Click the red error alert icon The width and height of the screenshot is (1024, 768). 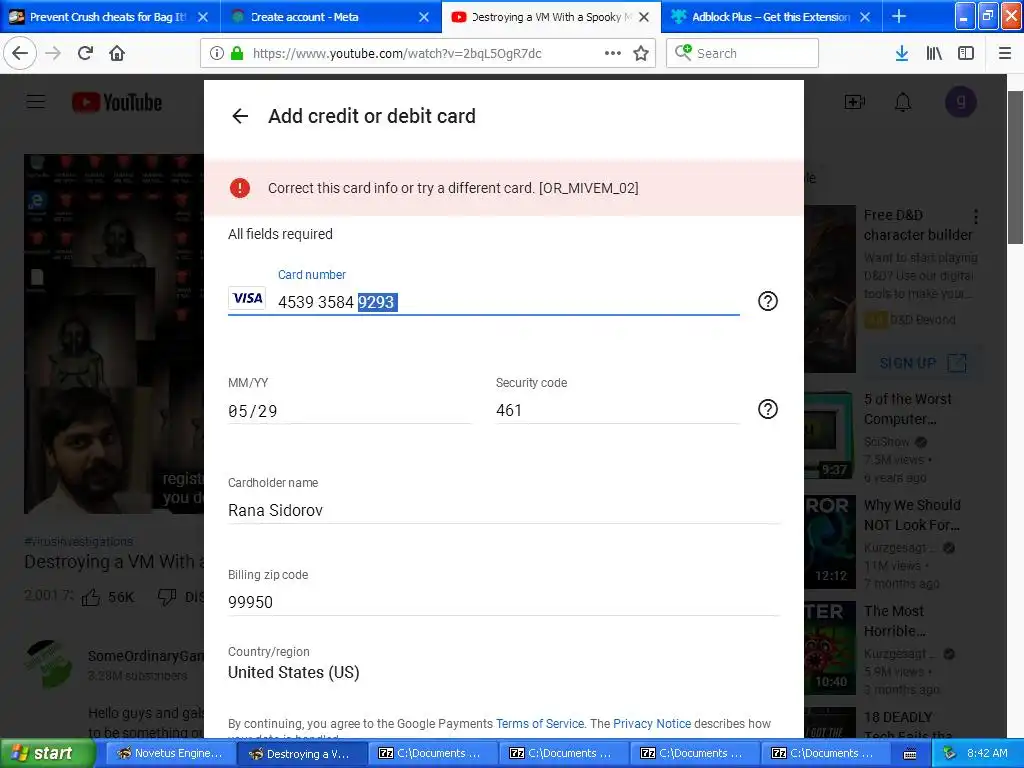[x=240, y=188]
